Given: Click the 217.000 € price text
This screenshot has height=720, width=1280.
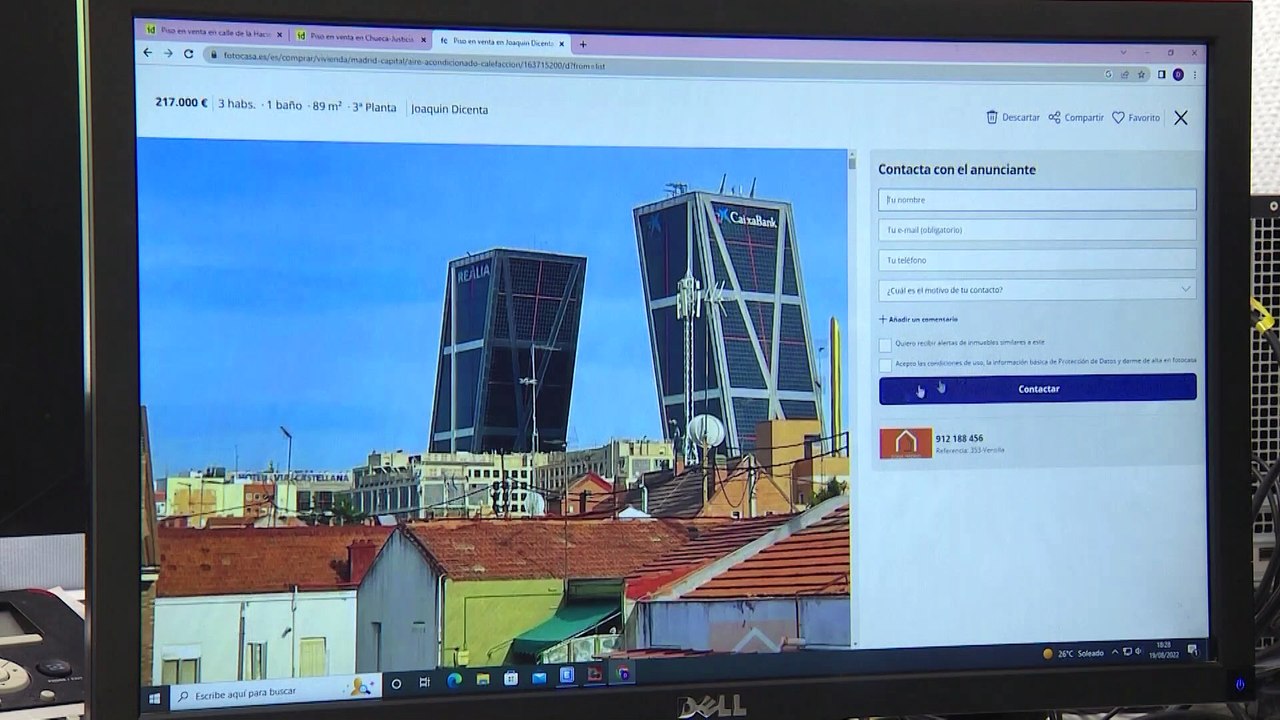Looking at the screenshot, I should point(181,102).
